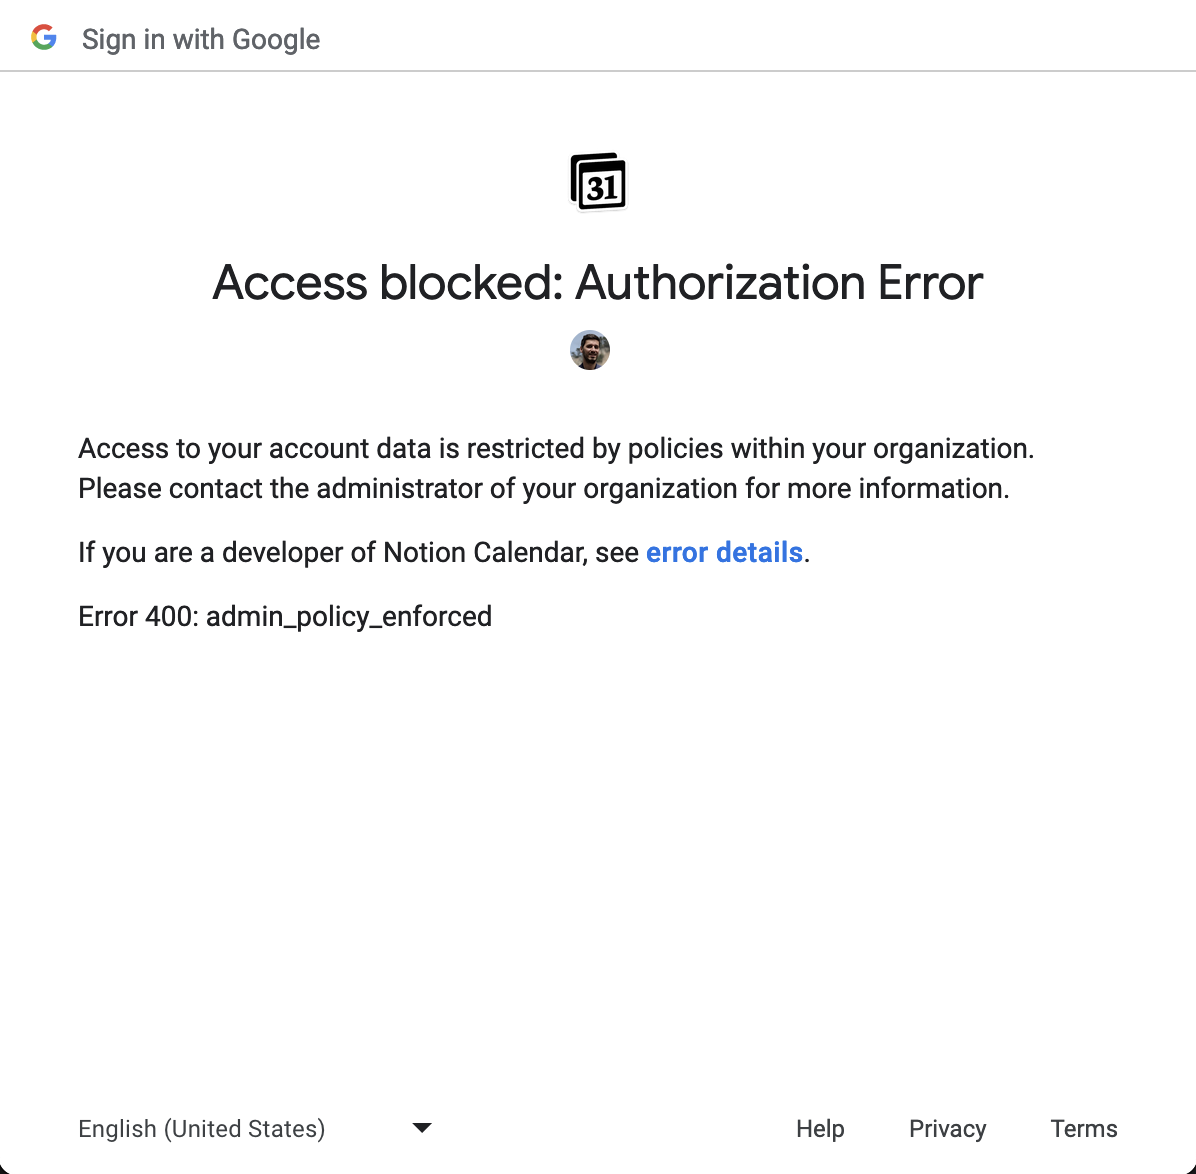Click the "Sign in with Google" header text
Image resolution: width=1196 pixels, height=1174 pixels.
[201, 40]
